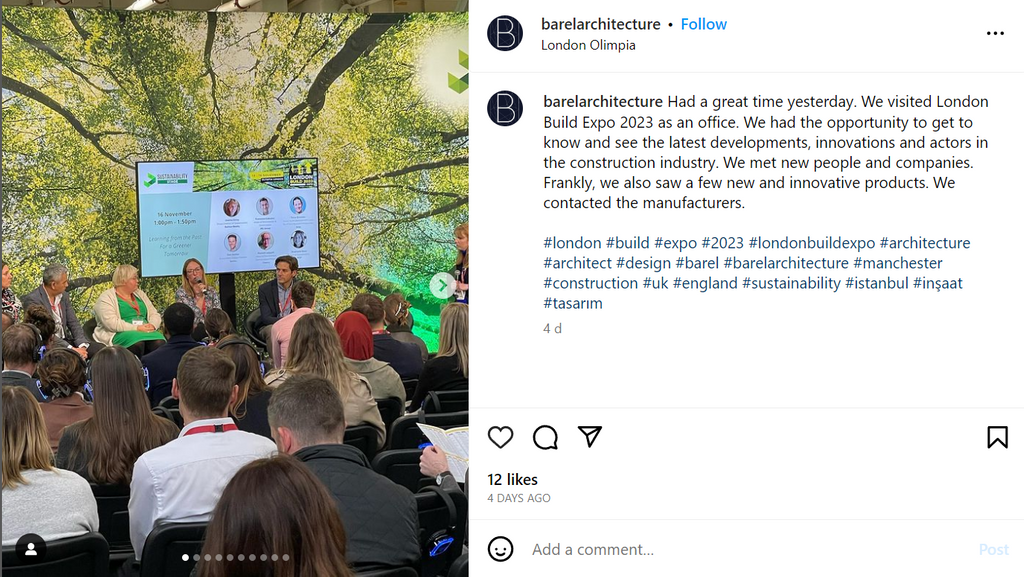View the 12 likes list

(513, 480)
